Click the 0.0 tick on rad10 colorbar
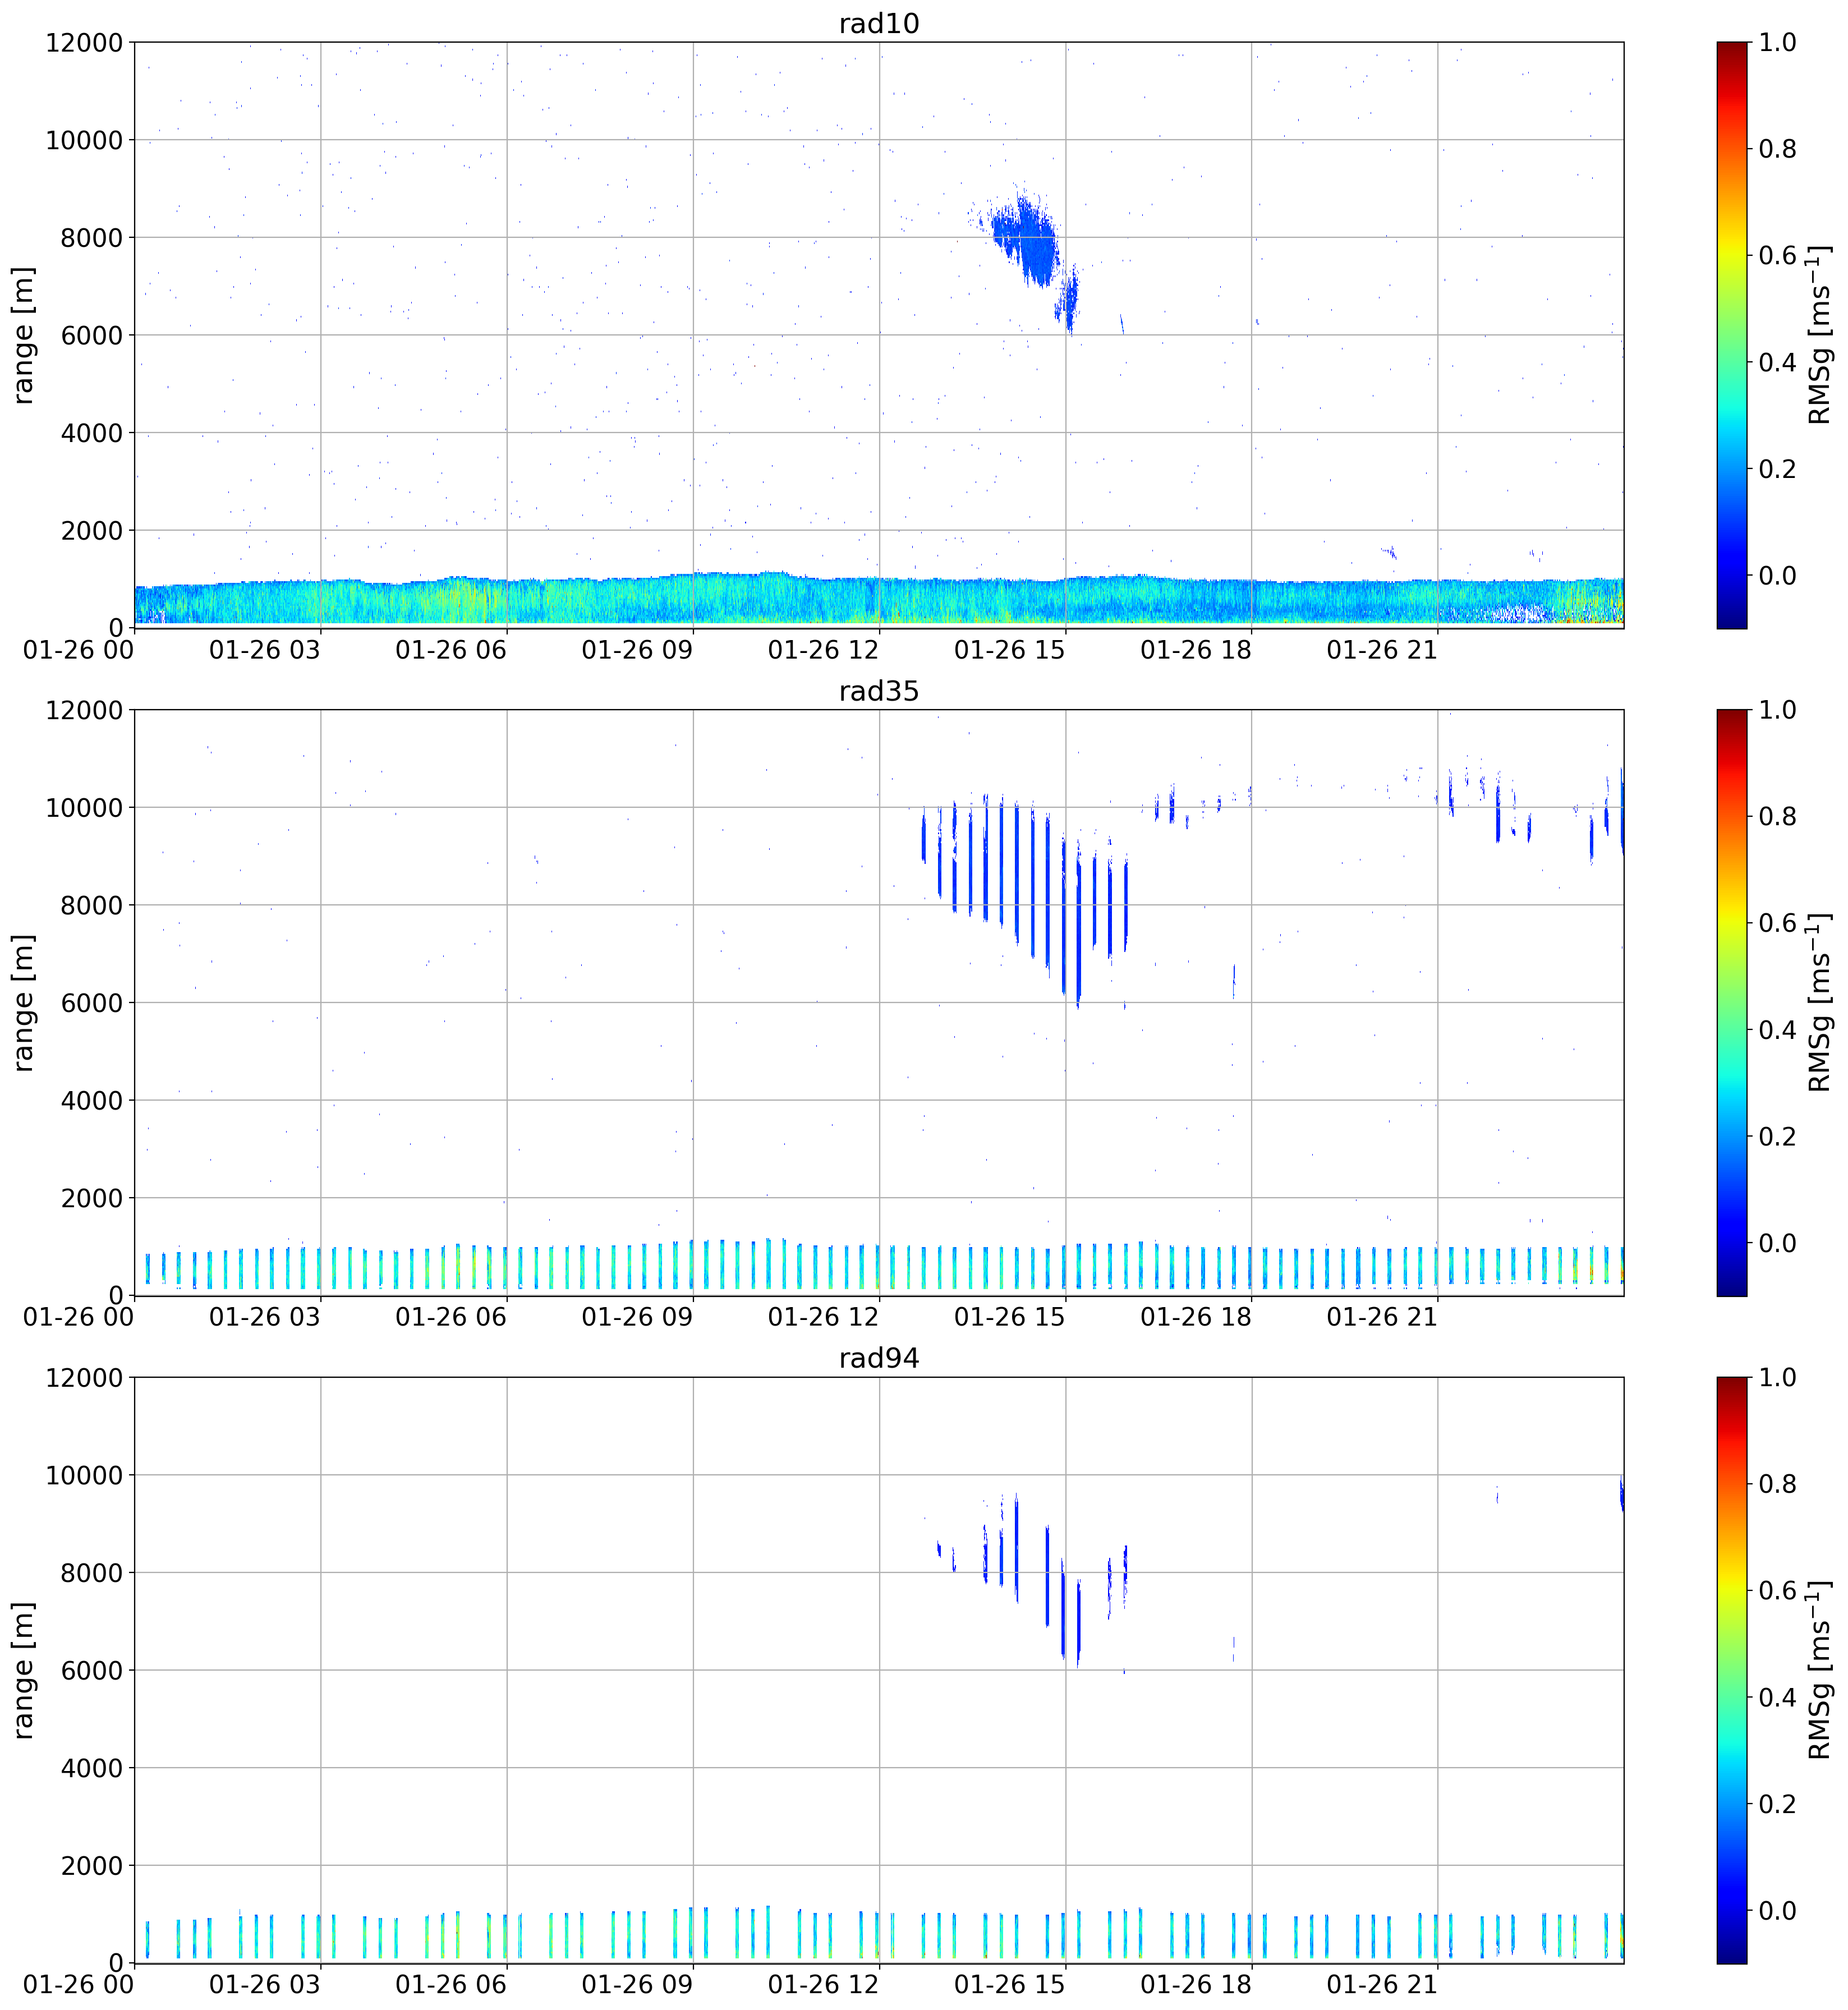This screenshot has height=2010, width=1848. point(1777,576)
